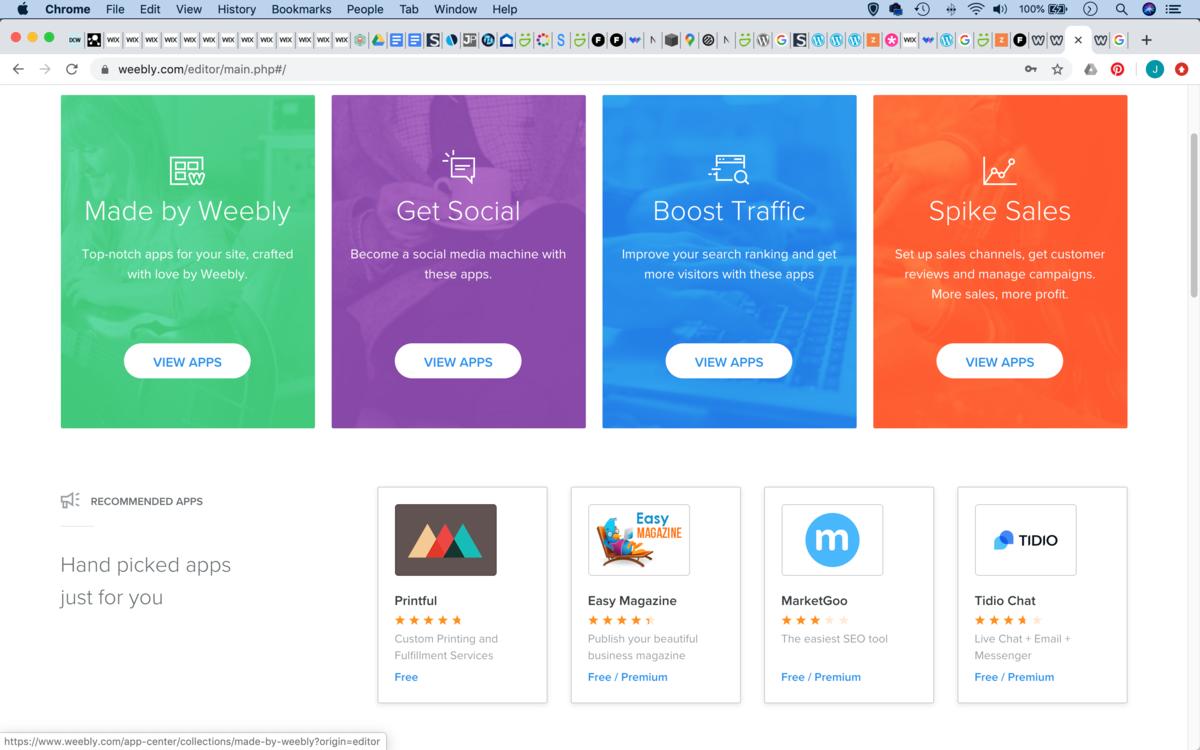Image resolution: width=1200 pixels, height=750 pixels.
Task: Reload the page with the refresh icon
Action: click(71, 69)
